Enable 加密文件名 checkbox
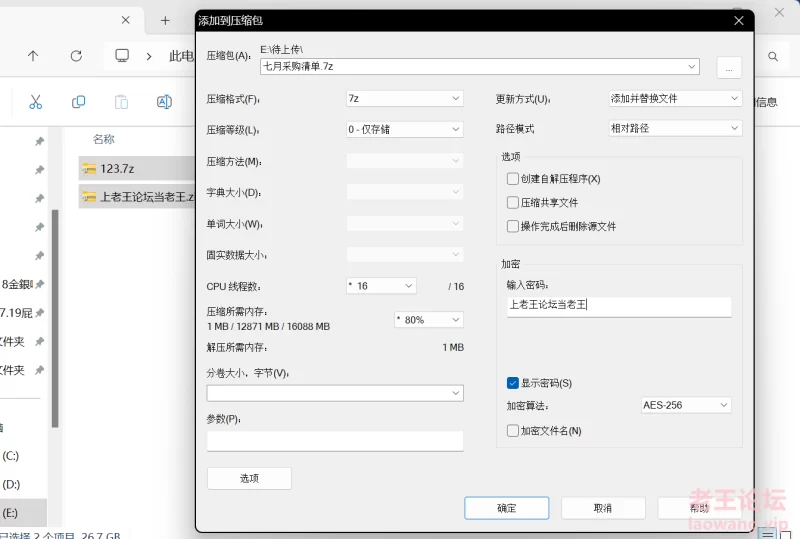 point(513,431)
